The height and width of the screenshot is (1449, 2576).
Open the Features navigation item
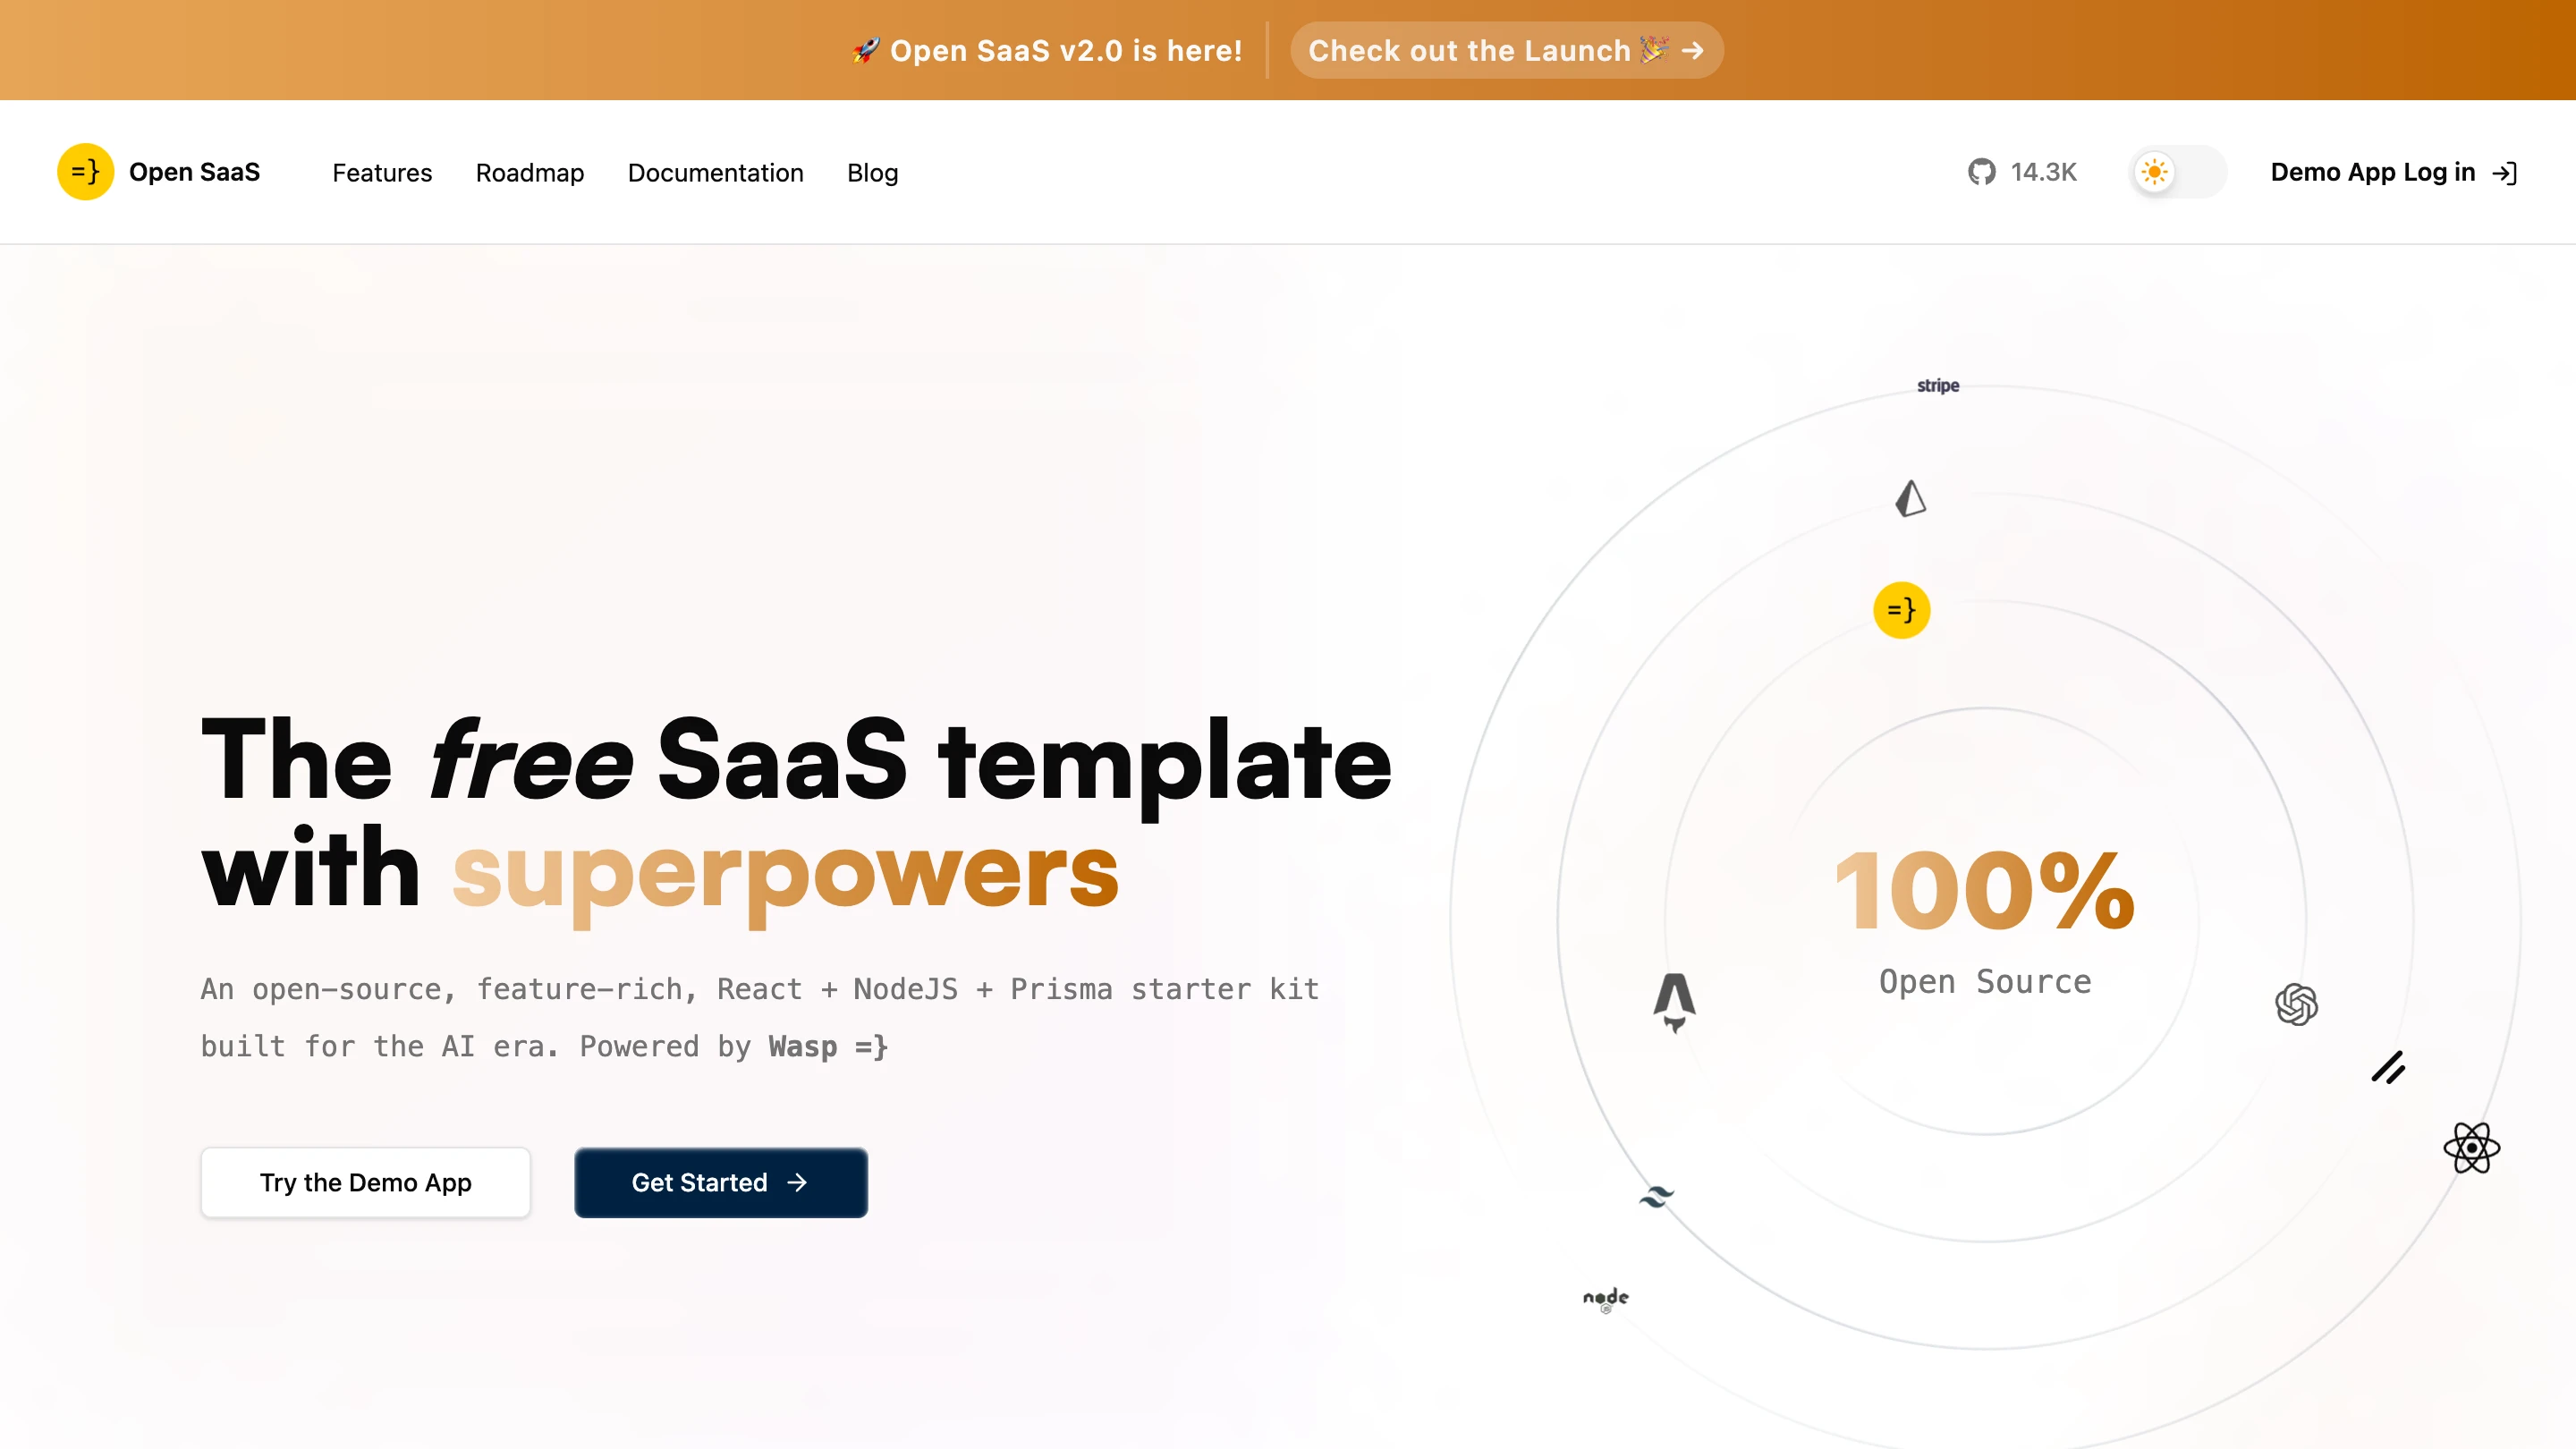tap(381, 172)
